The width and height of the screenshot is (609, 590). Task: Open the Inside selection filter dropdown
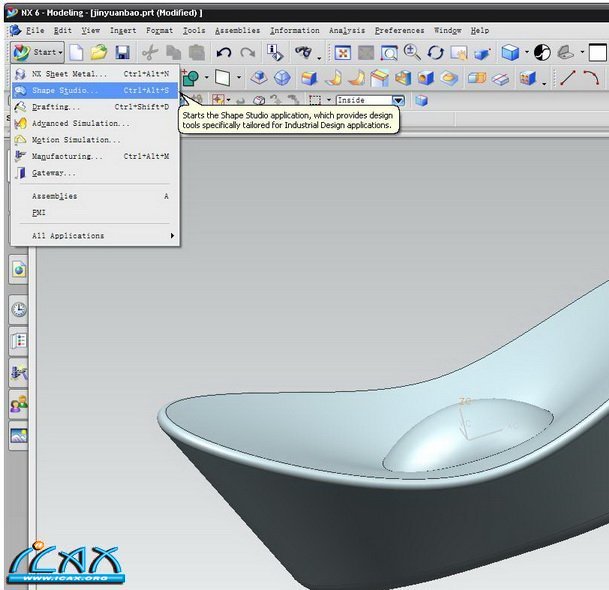(x=398, y=100)
